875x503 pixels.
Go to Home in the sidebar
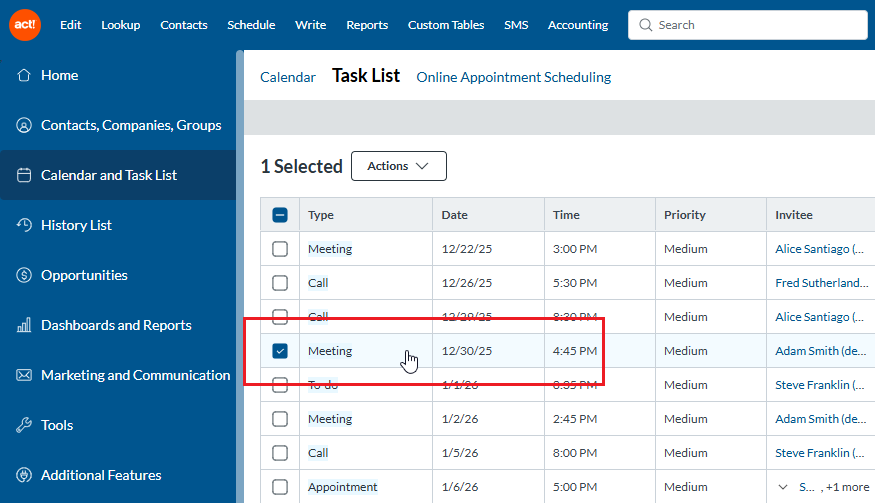tap(60, 75)
